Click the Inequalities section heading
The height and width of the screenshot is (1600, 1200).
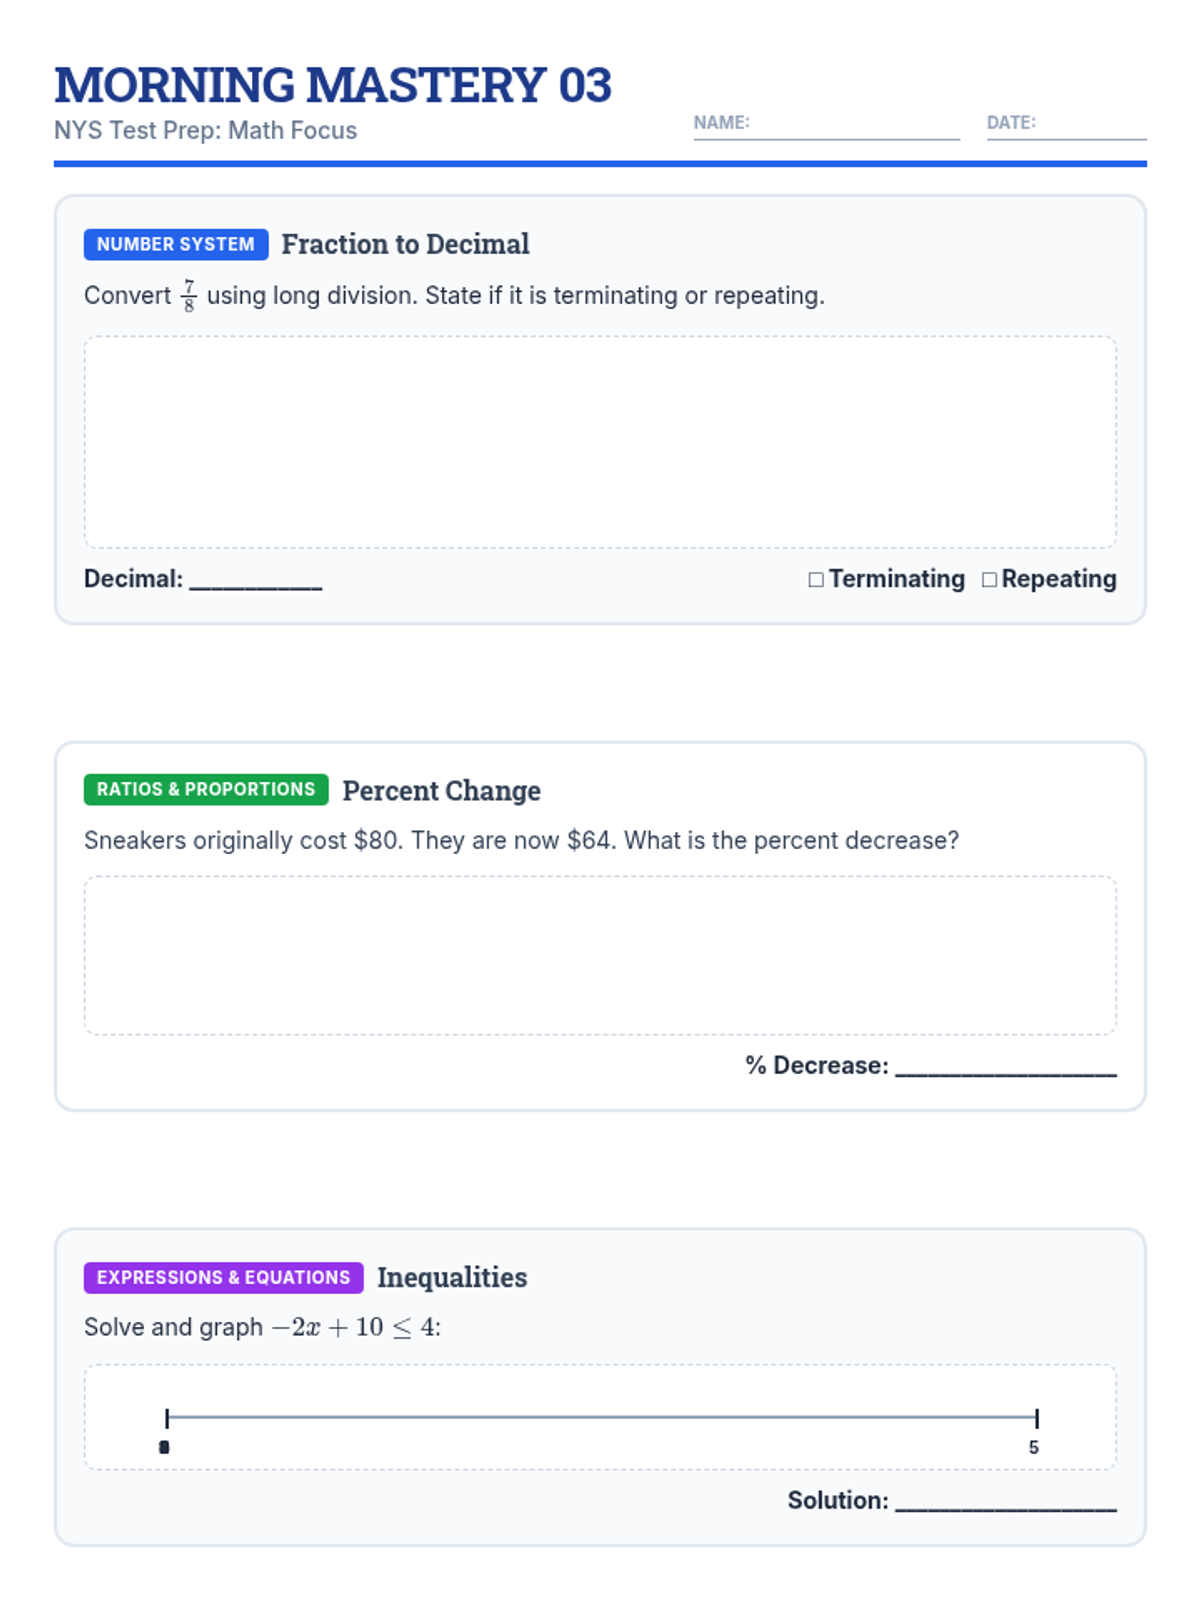(x=452, y=1277)
